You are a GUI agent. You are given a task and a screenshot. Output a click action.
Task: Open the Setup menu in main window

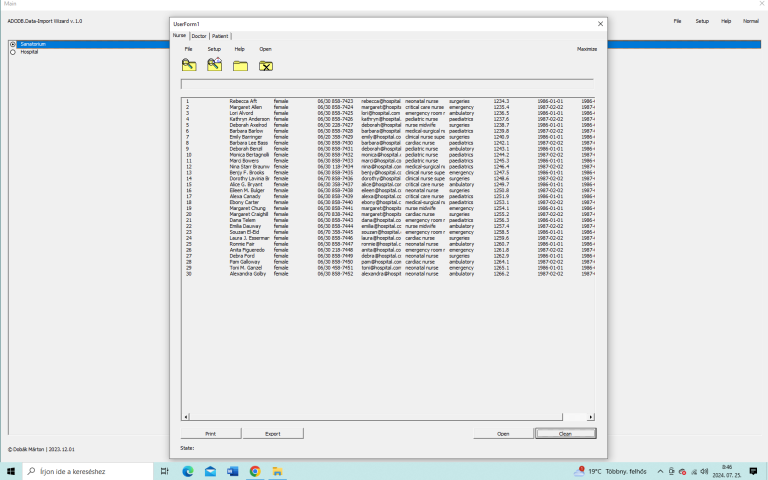coord(702,20)
